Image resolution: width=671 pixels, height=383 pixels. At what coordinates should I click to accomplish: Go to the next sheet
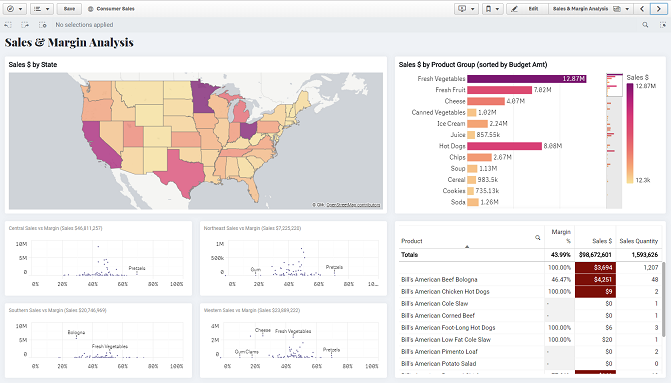658,9
